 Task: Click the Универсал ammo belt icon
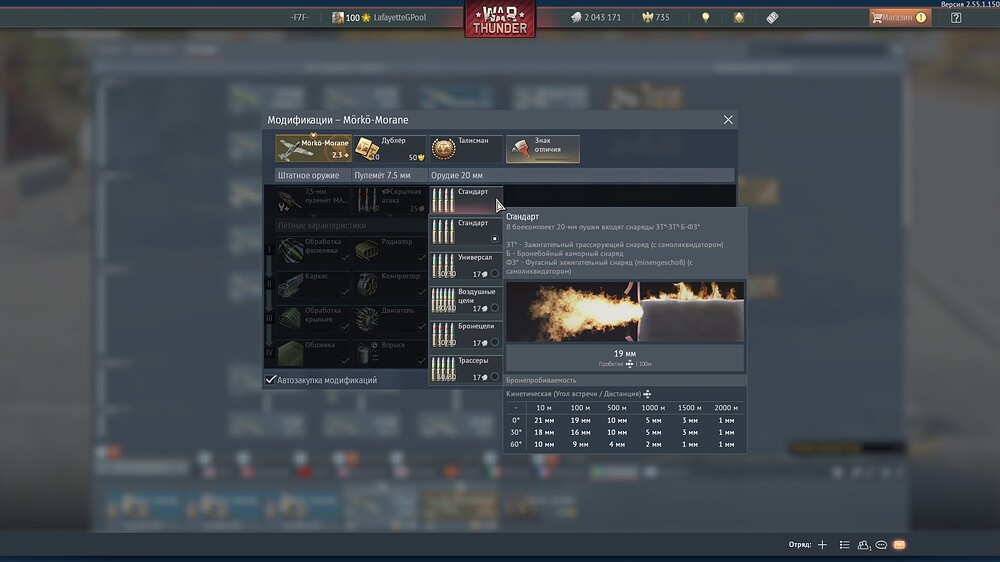point(443,266)
